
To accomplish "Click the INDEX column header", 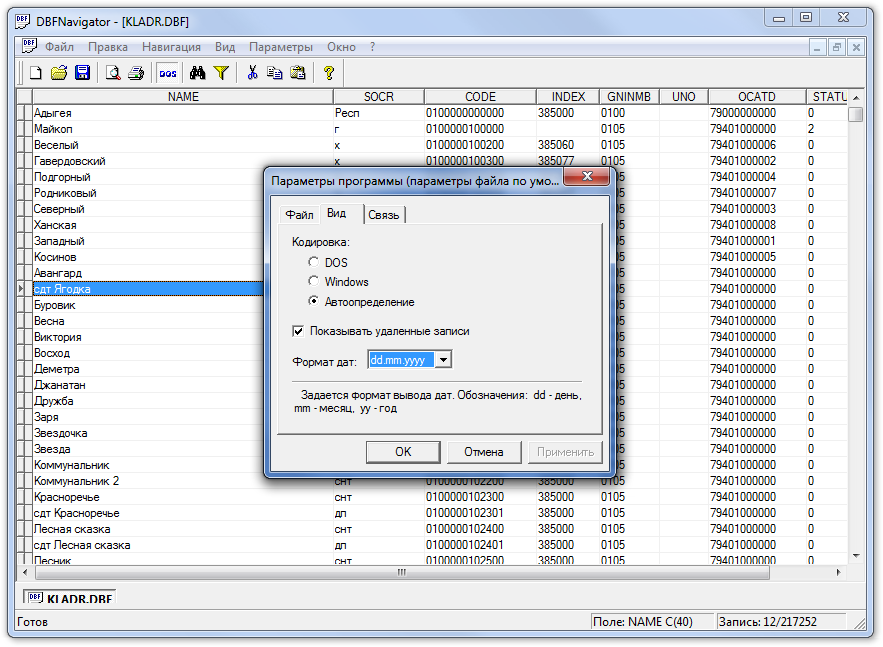I will 568,97.
